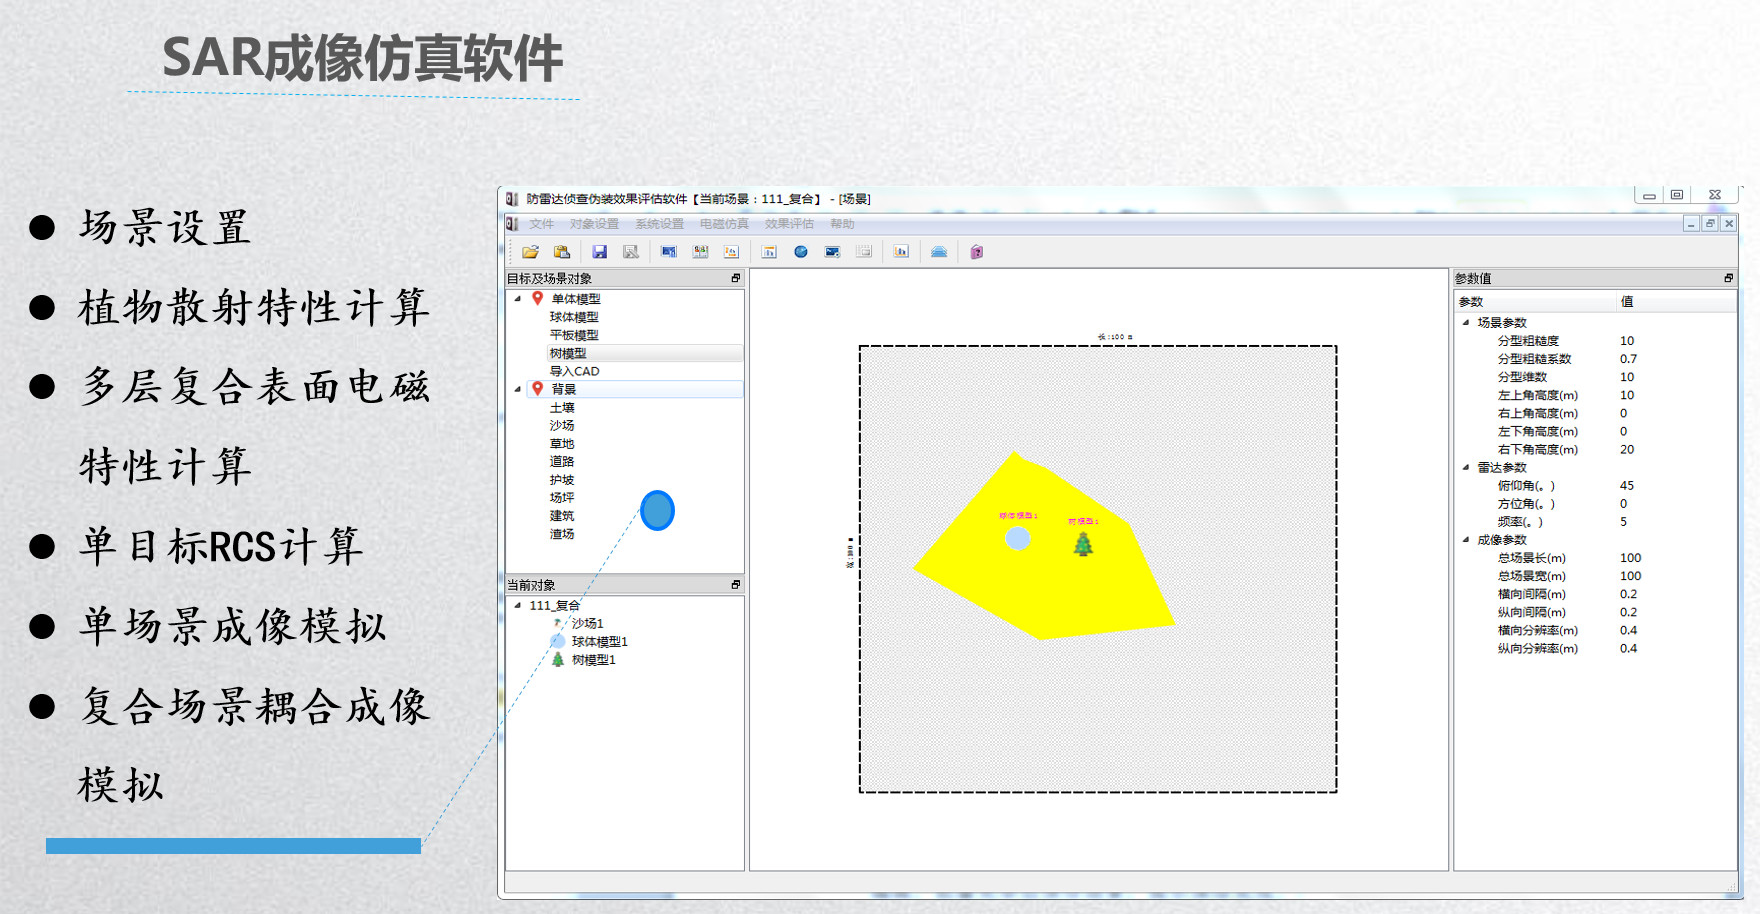This screenshot has width=1760, height=914.
Task: Click the greyed-out list layout toolbar icon
Action: point(864,252)
